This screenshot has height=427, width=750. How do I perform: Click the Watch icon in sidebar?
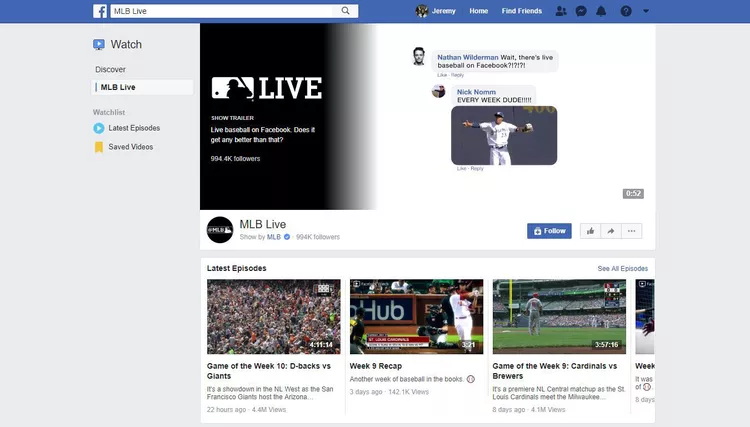[99, 44]
